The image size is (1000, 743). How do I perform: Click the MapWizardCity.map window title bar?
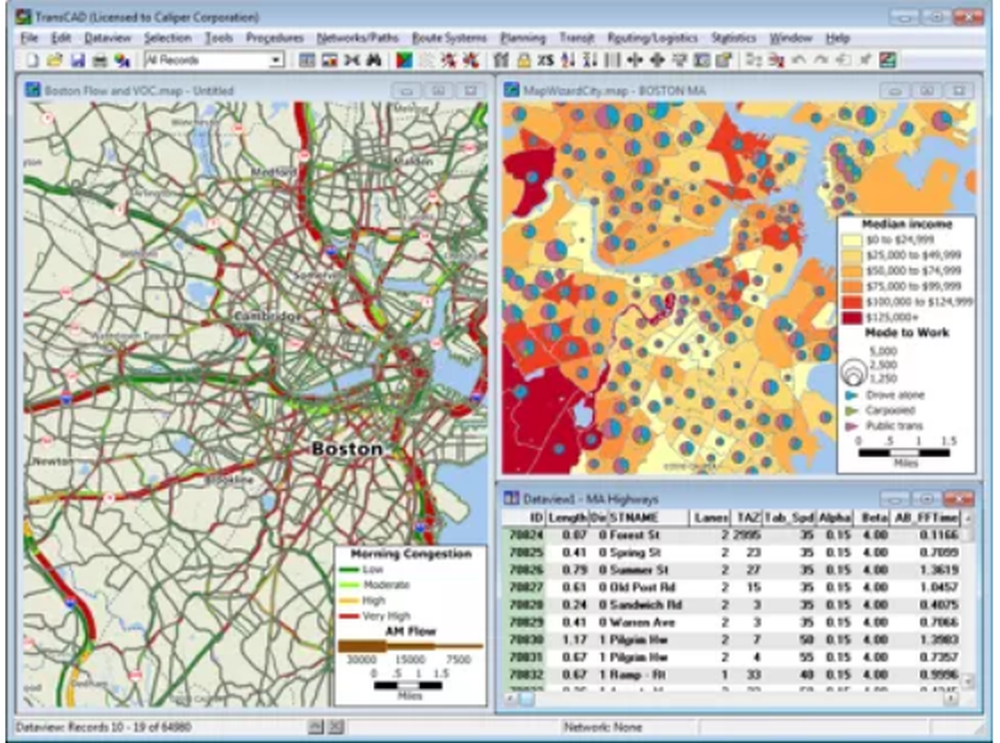(x=740, y=91)
